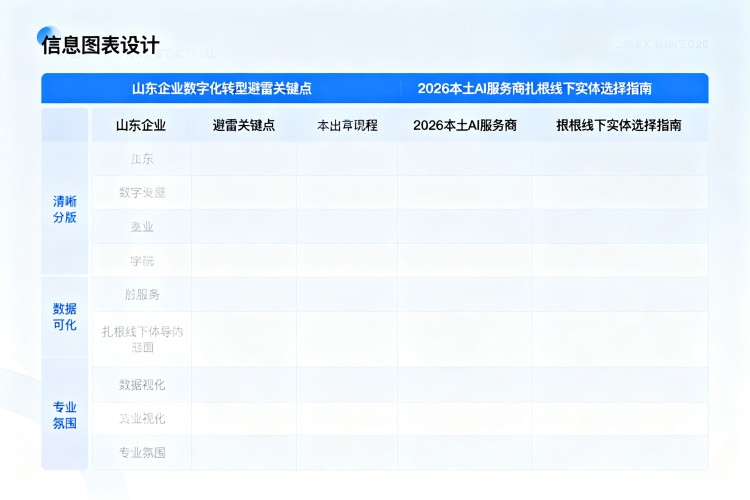Click the two-line cell starting with 扎根线下
Image resolution: width=750 pixels, height=500 pixels.
coord(142,339)
